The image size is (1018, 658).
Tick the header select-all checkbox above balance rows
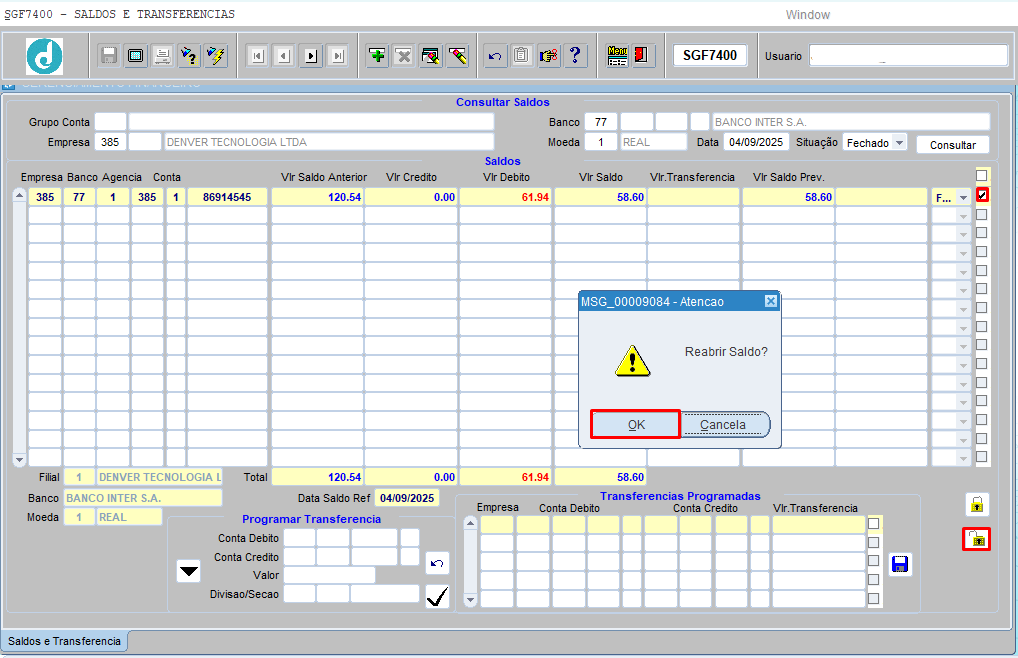point(981,175)
